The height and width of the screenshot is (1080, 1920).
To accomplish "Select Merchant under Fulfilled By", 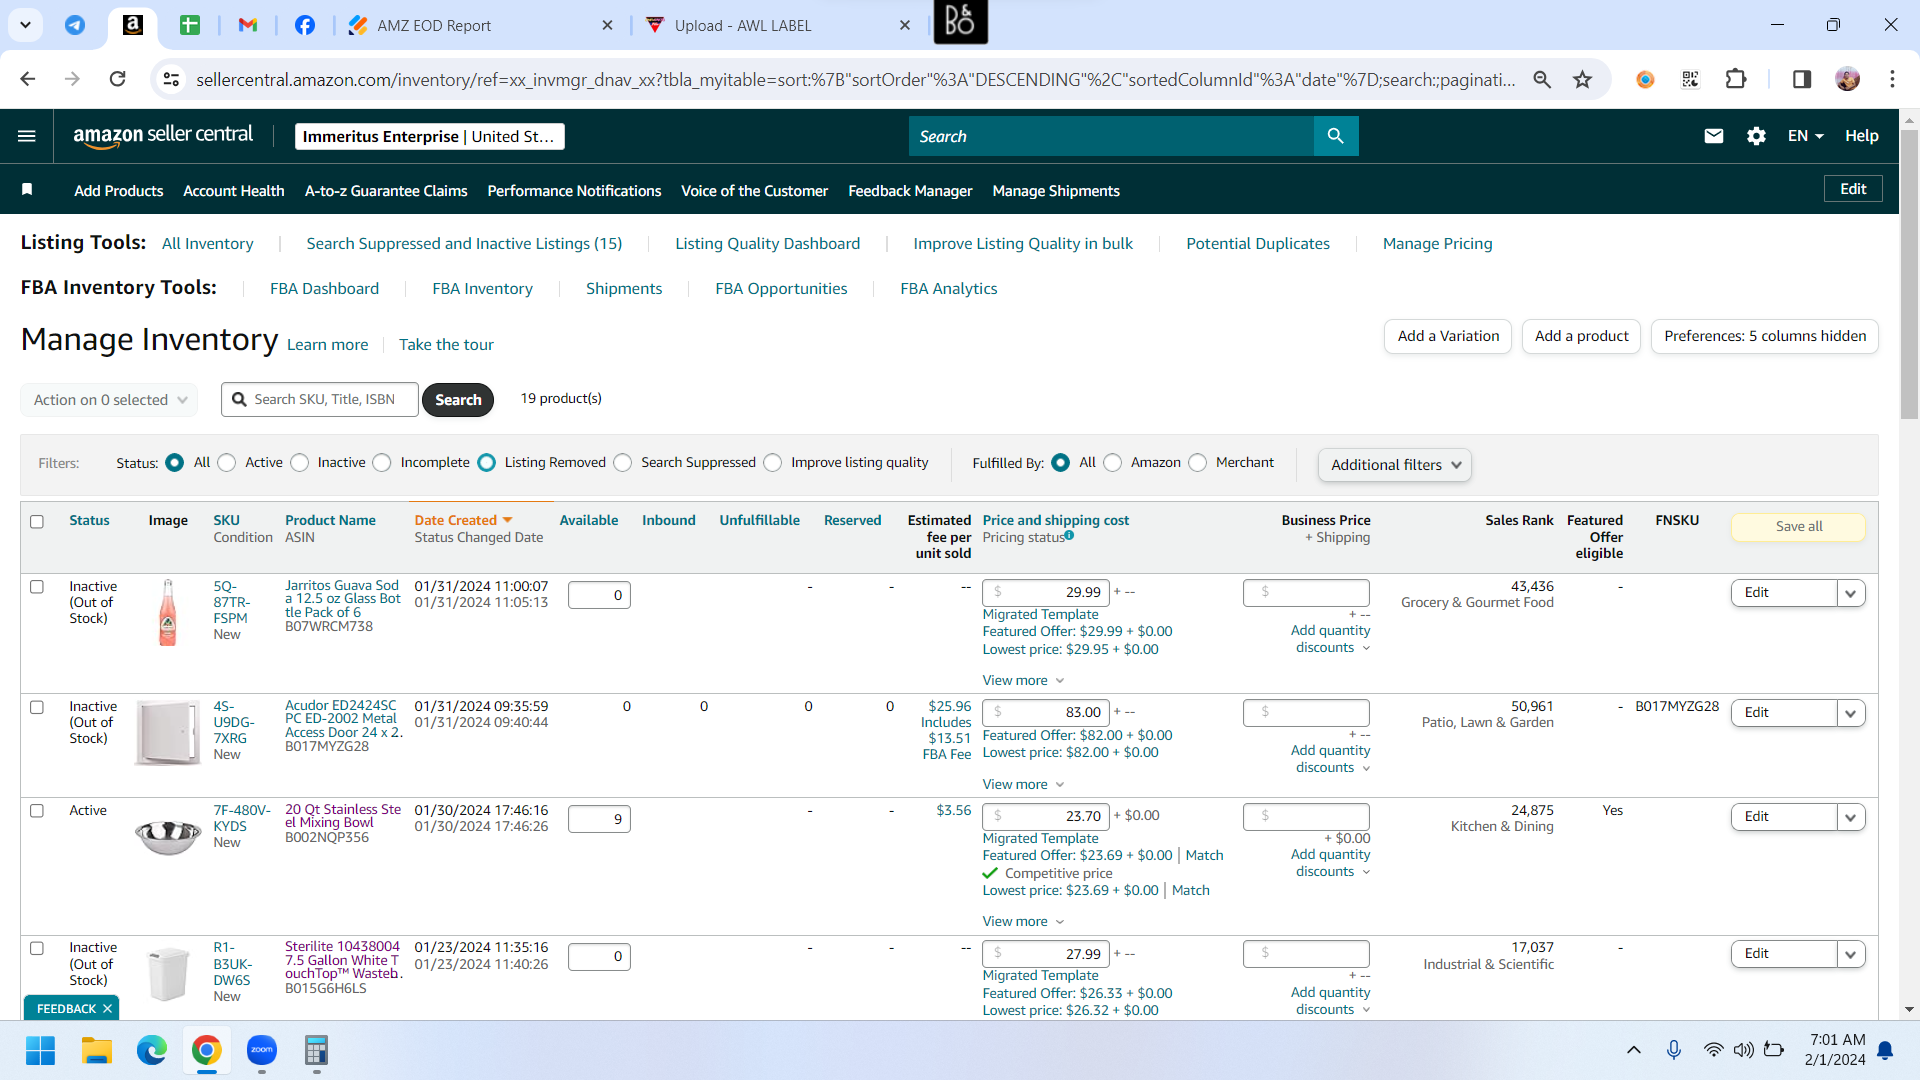I will click(x=1198, y=463).
